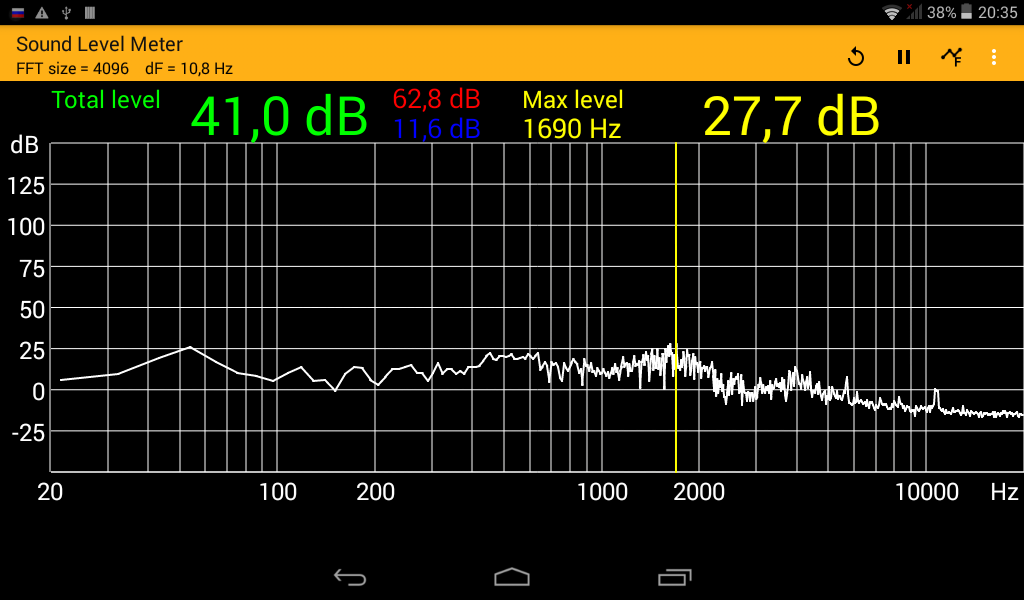
Task: Click the 'Hz' axis unit label
Action: point(1004,492)
